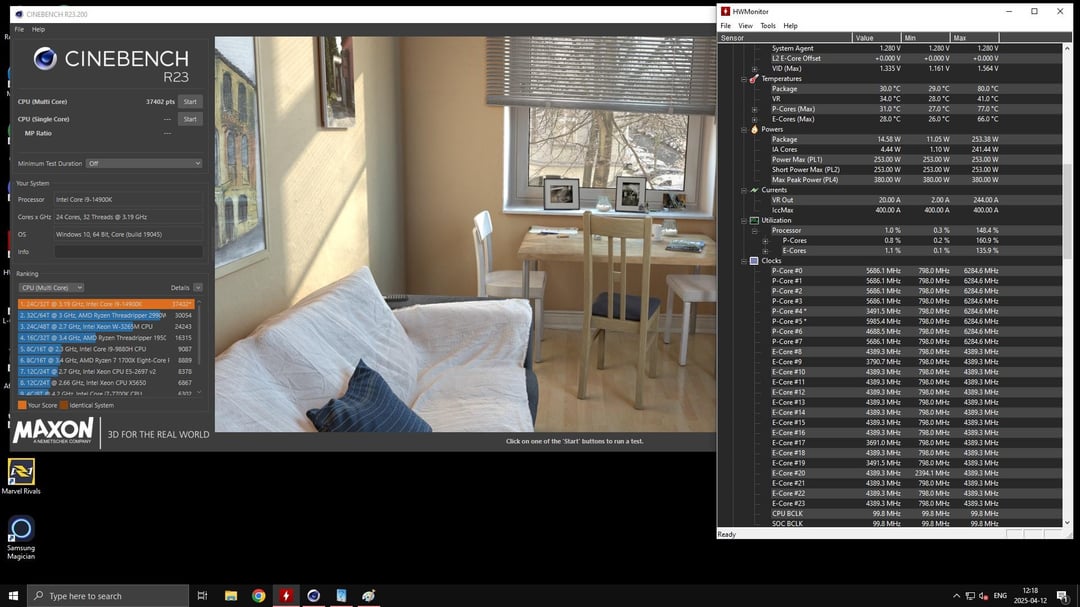Start the CPU (Single Core) test
This screenshot has width=1080, height=607.
190,119
